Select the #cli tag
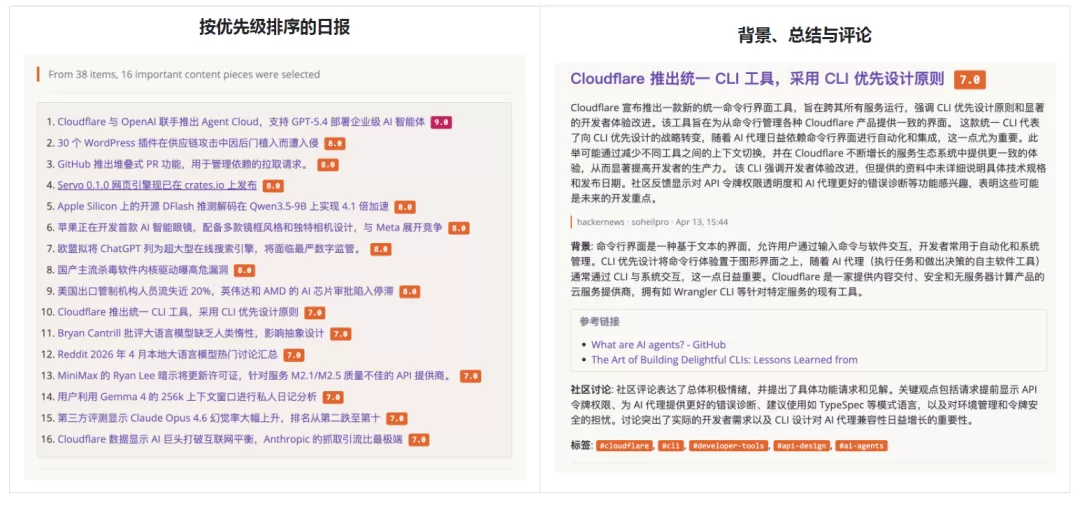Screen dimensions: 1080x505 click(672, 446)
